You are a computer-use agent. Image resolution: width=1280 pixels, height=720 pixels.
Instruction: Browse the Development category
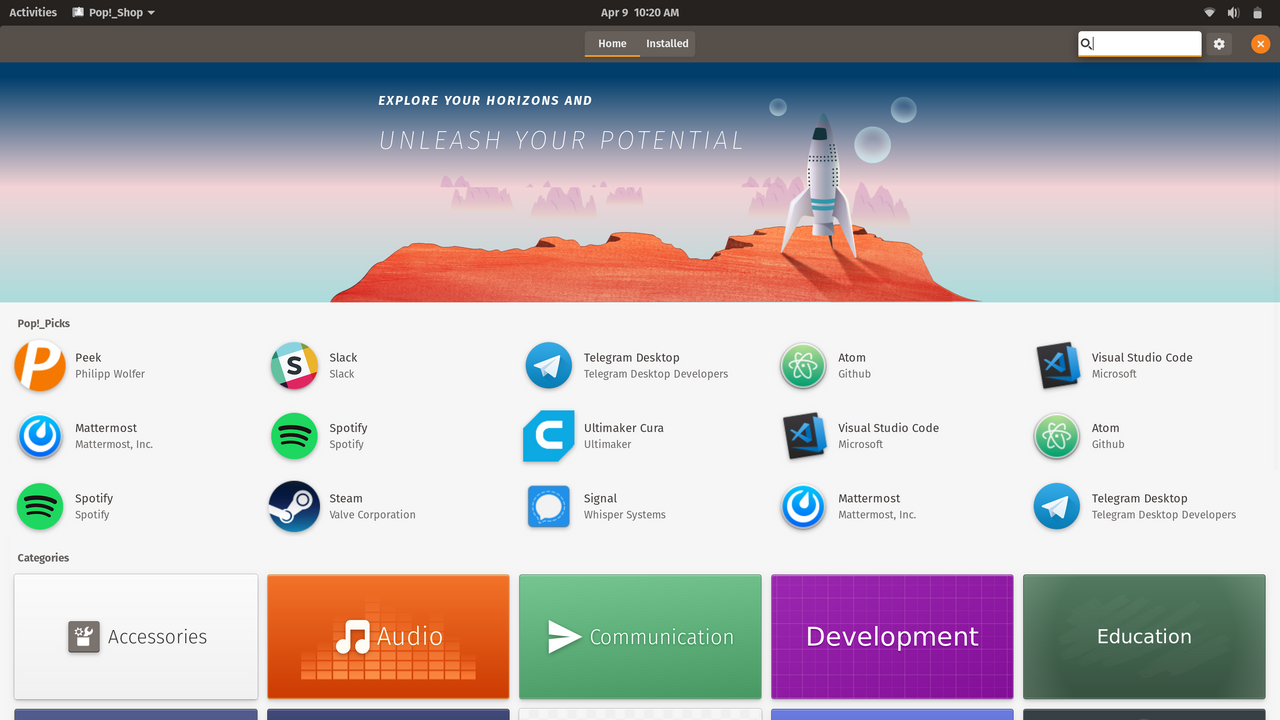(x=891, y=636)
